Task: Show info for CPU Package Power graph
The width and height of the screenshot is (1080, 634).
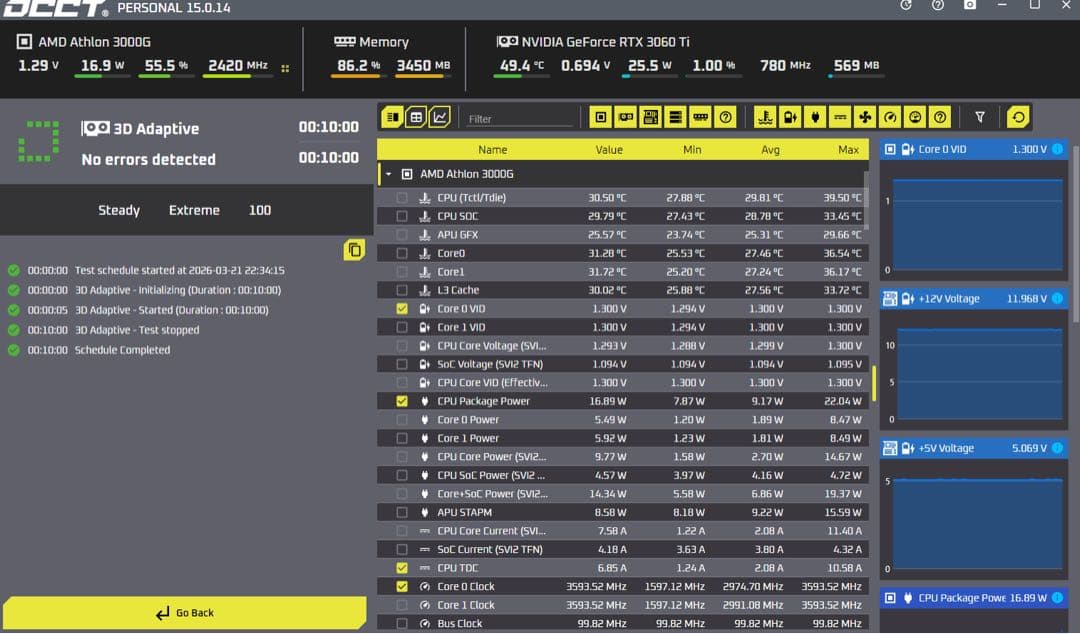Action: point(1057,597)
